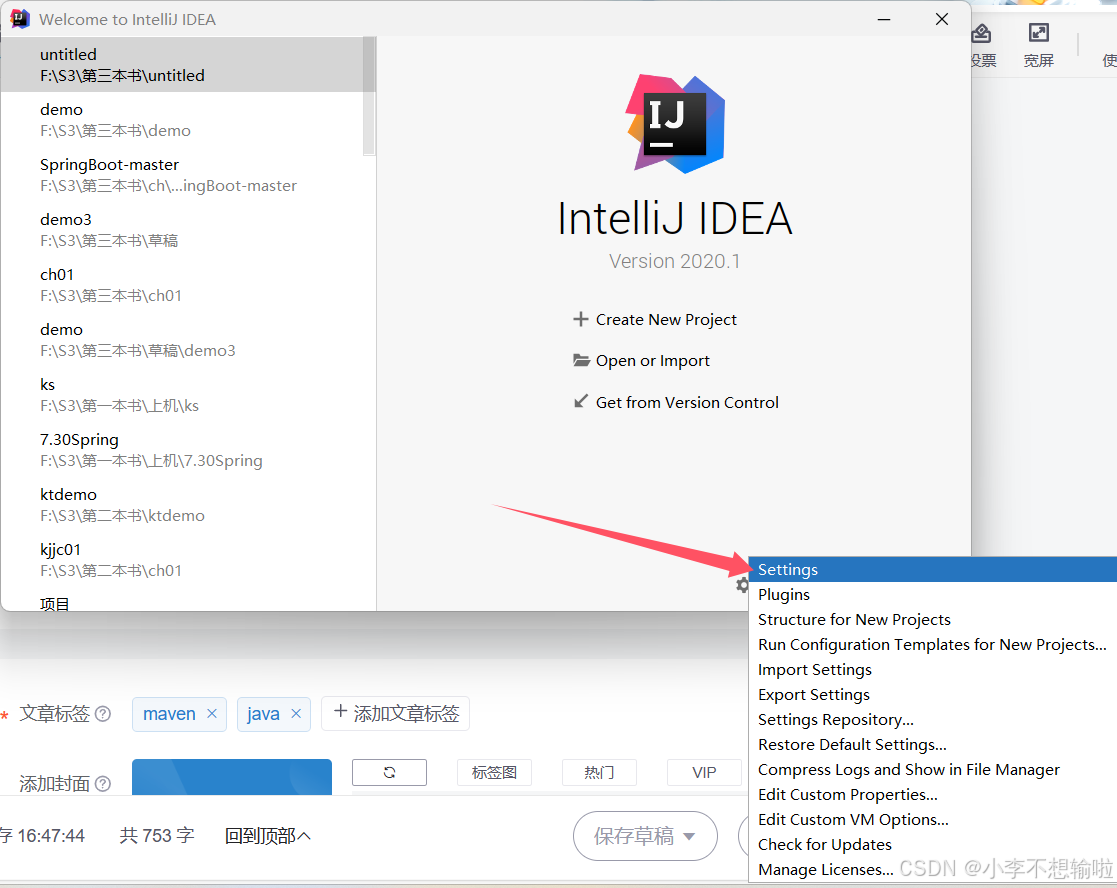Image resolution: width=1117 pixels, height=888 pixels.
Task: Click the help icon next to 文章标签
Action: (x=103, y=714)
